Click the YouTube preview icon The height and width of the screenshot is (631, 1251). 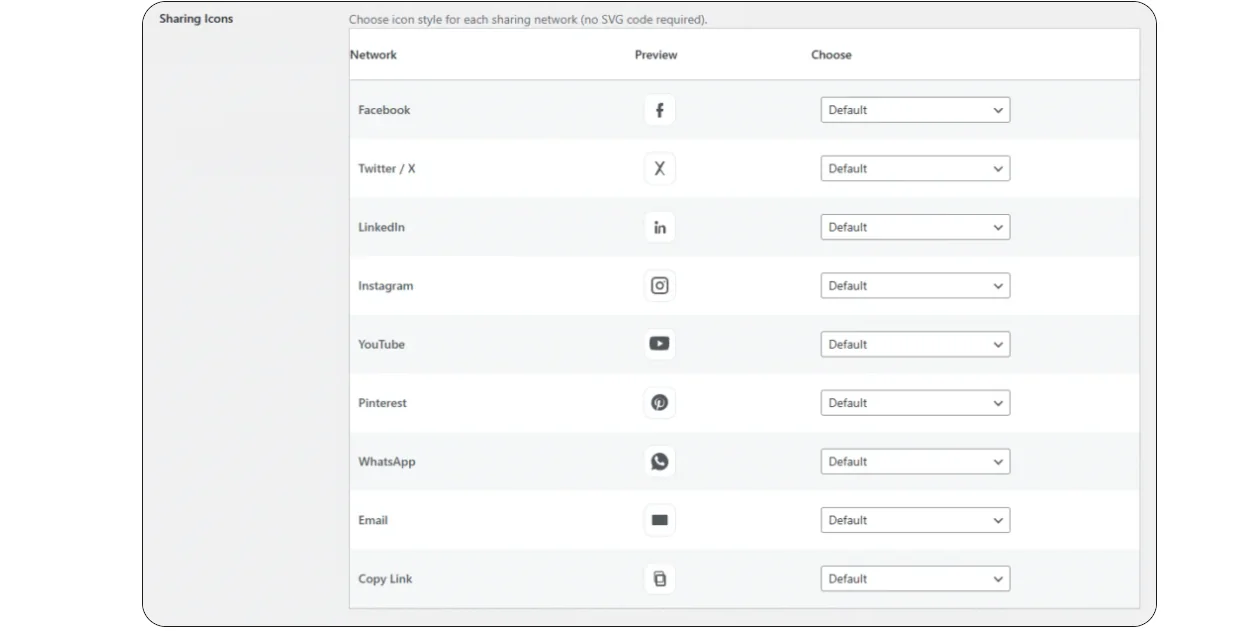659,344
